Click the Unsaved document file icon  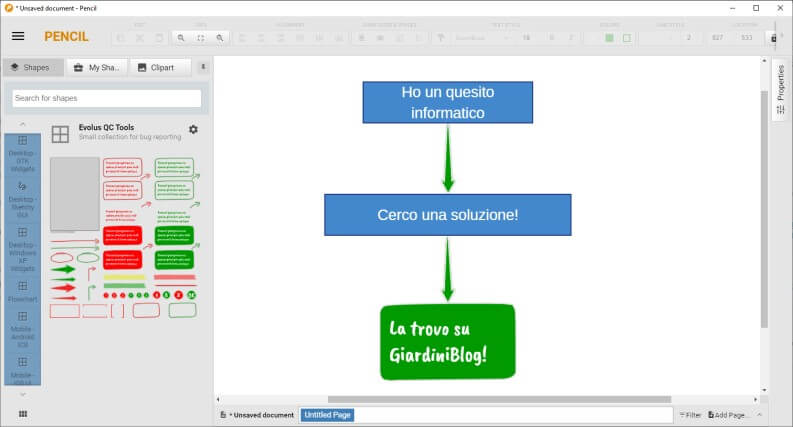223,415
